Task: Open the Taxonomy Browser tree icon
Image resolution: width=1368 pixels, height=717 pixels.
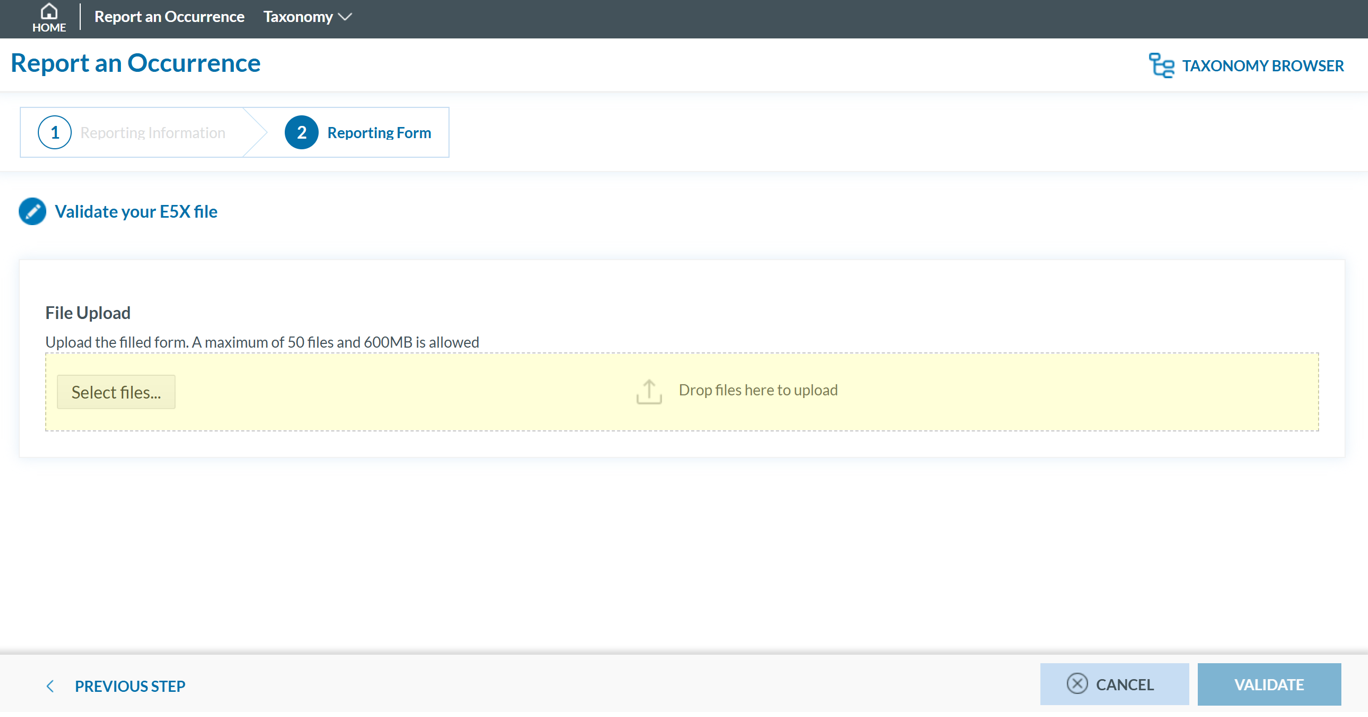Action: [x=1160, y=66]
